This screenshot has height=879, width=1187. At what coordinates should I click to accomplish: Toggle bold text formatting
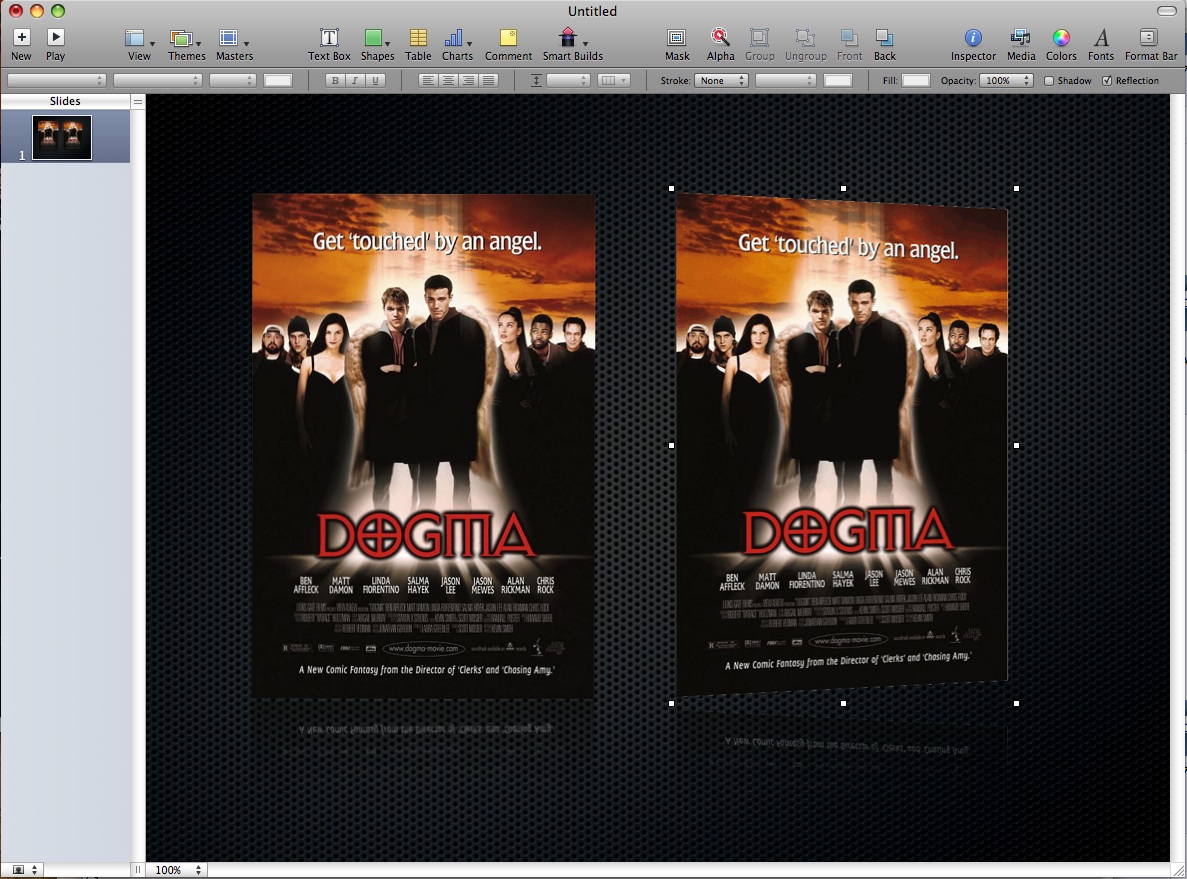pyautogui.click(x=335, y=80)
